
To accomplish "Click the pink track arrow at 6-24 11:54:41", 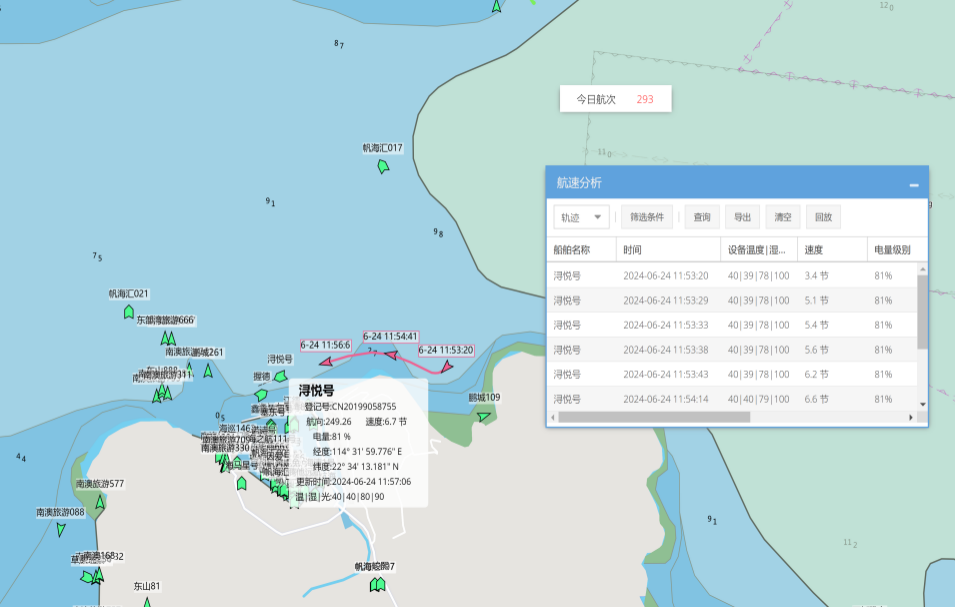I will pos(391,354).
